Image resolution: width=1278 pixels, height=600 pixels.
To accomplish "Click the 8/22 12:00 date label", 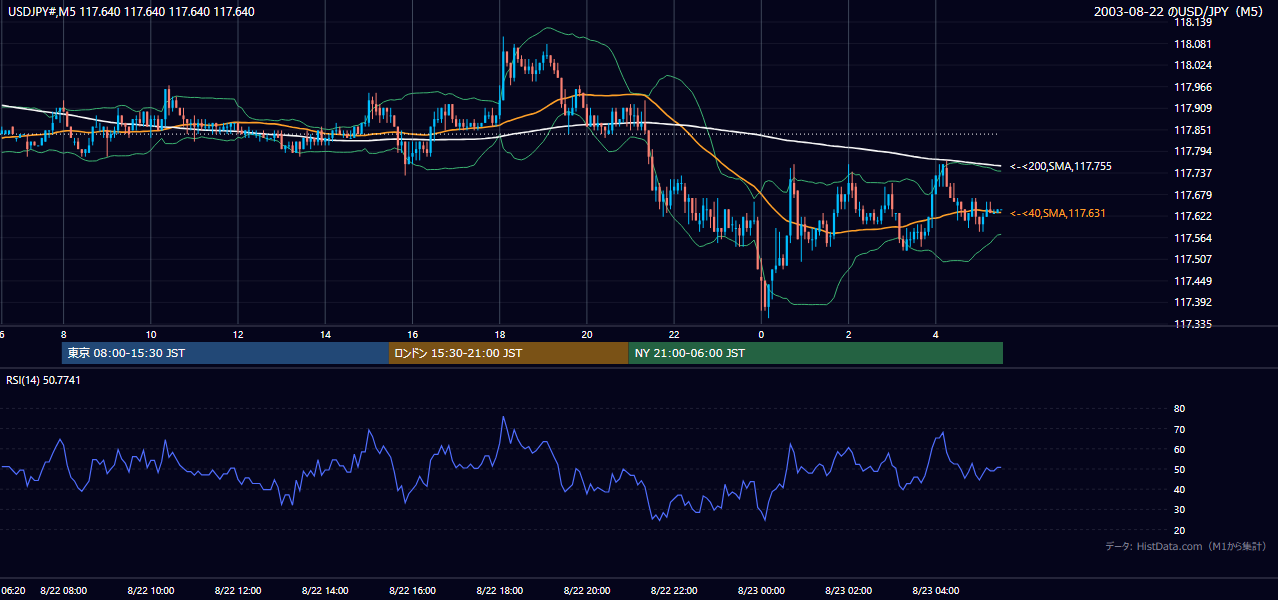I will pyautogui.click(x=238, y=591).
